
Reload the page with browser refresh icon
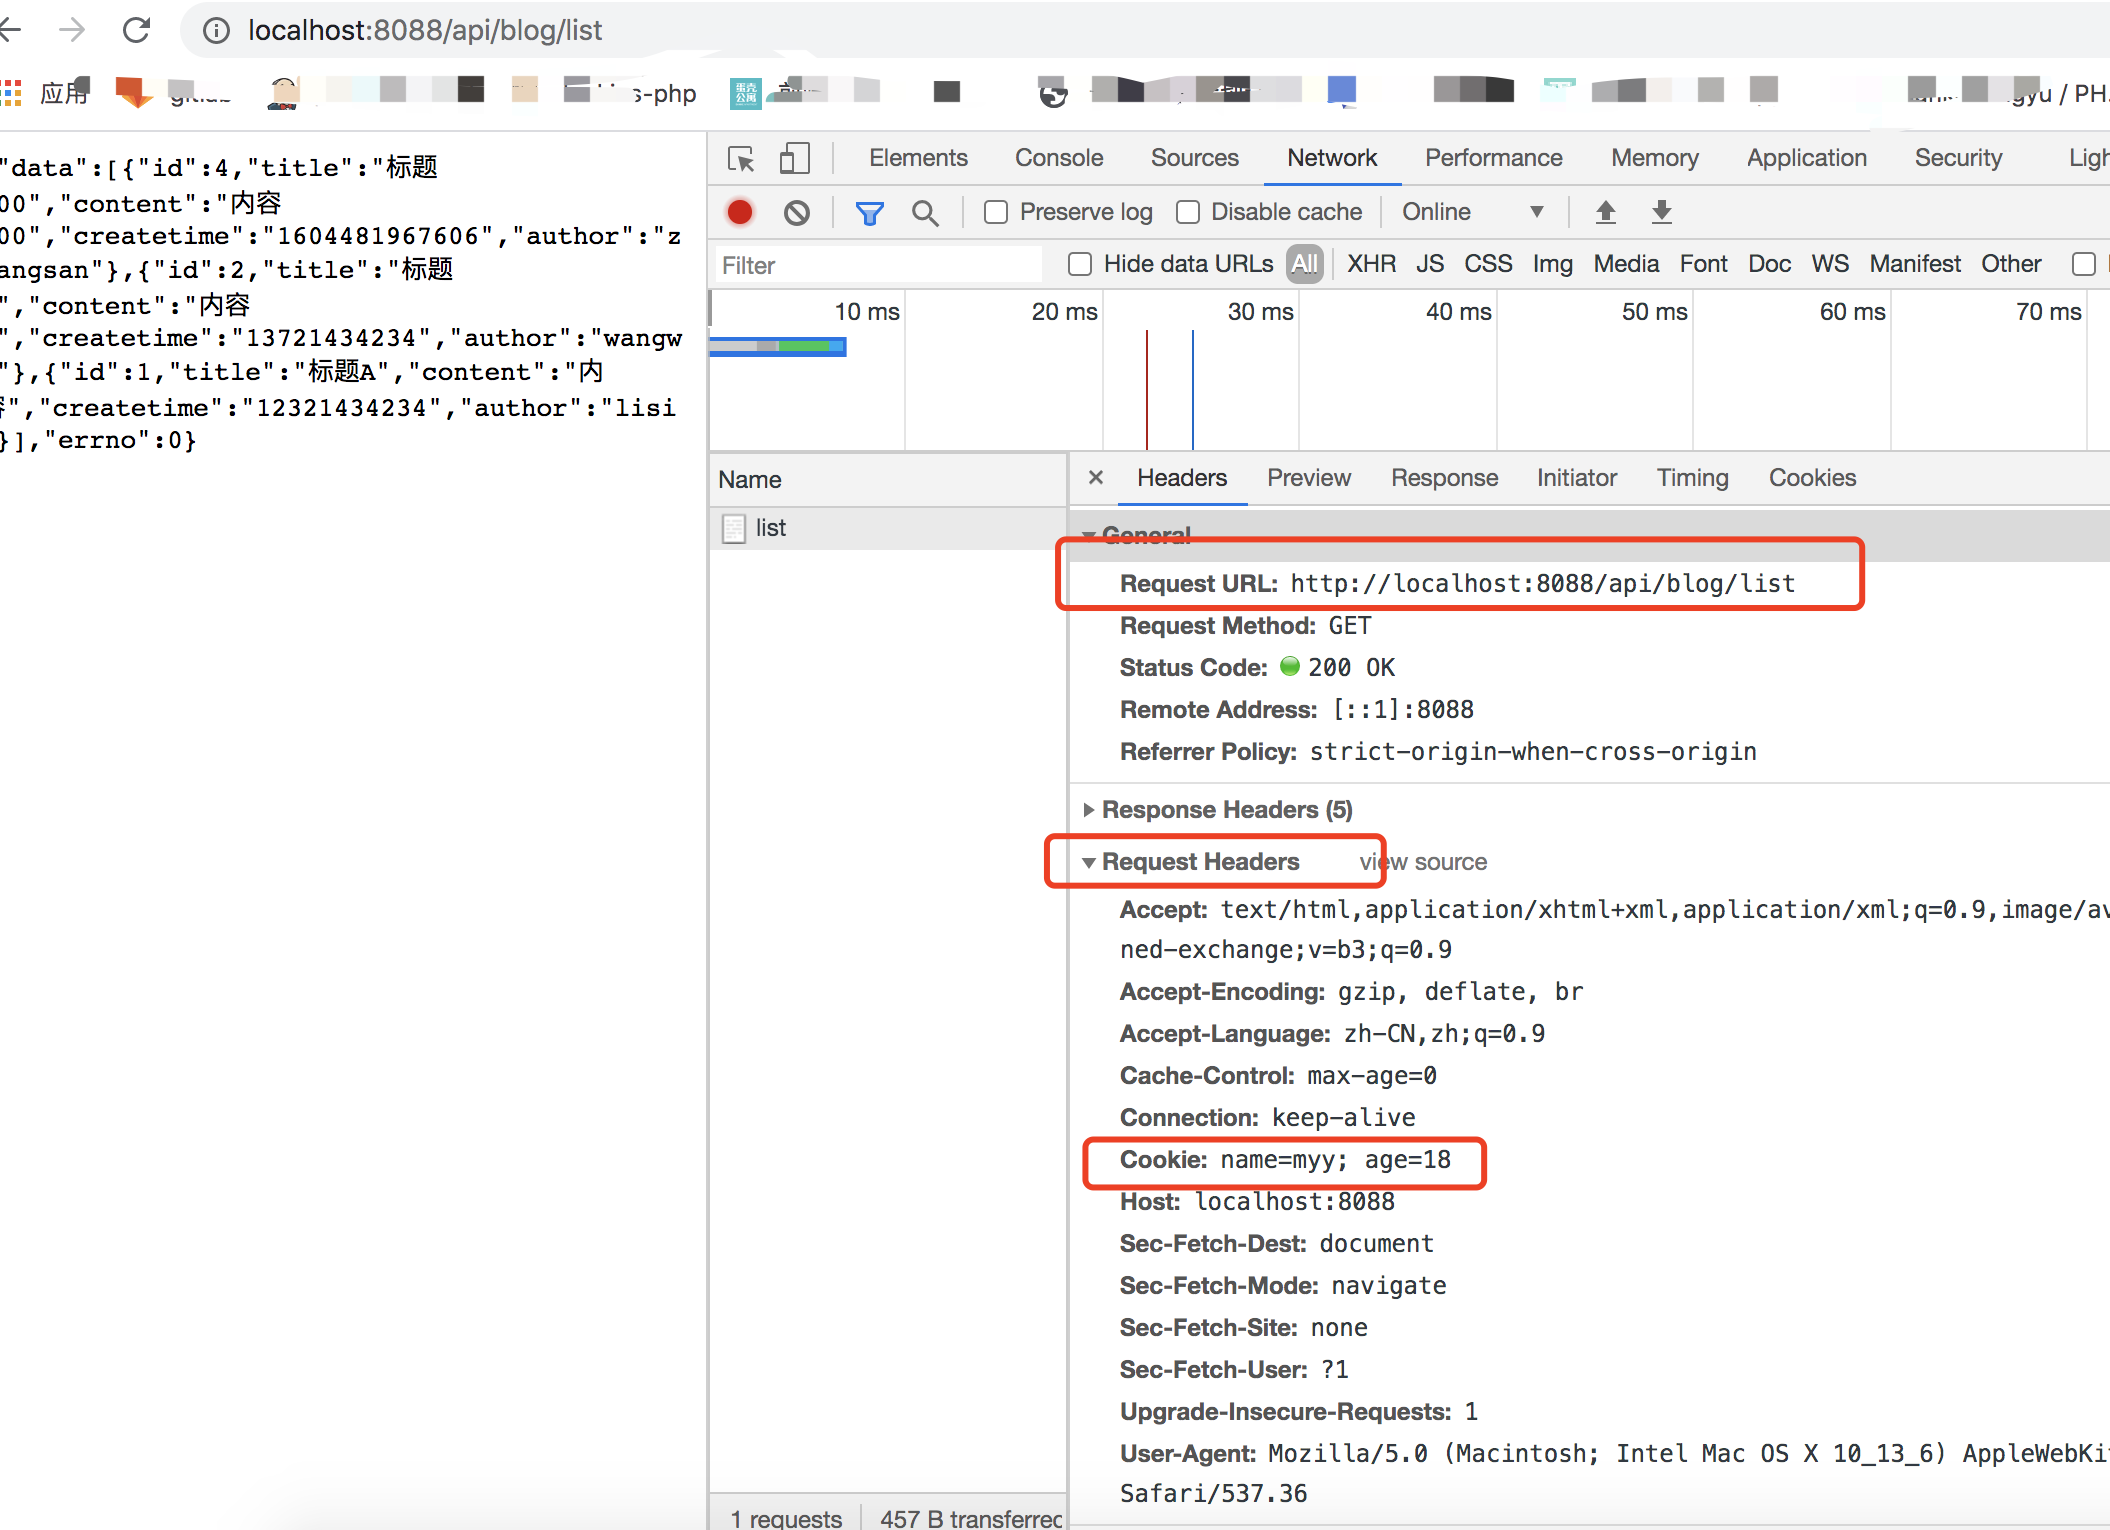click(x=136, y=30)
